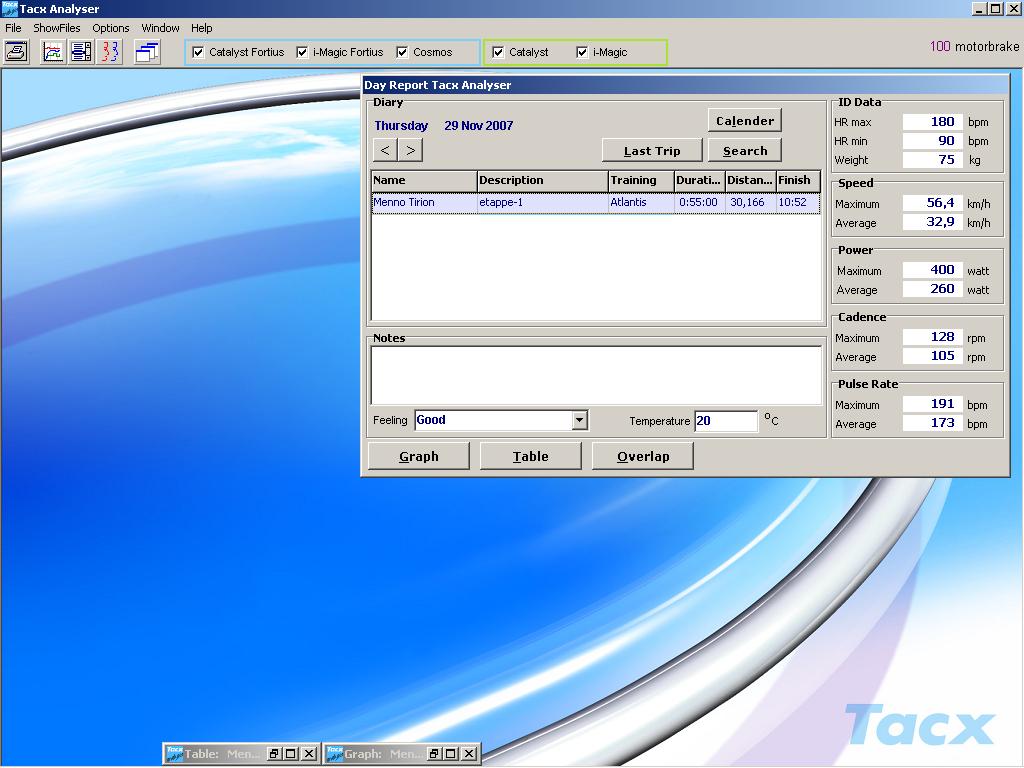This screenshot has height=768, width=1024.
Task: Expand the Feeling dropdown list
Action: pyautogui.click(x=579, y=421)
